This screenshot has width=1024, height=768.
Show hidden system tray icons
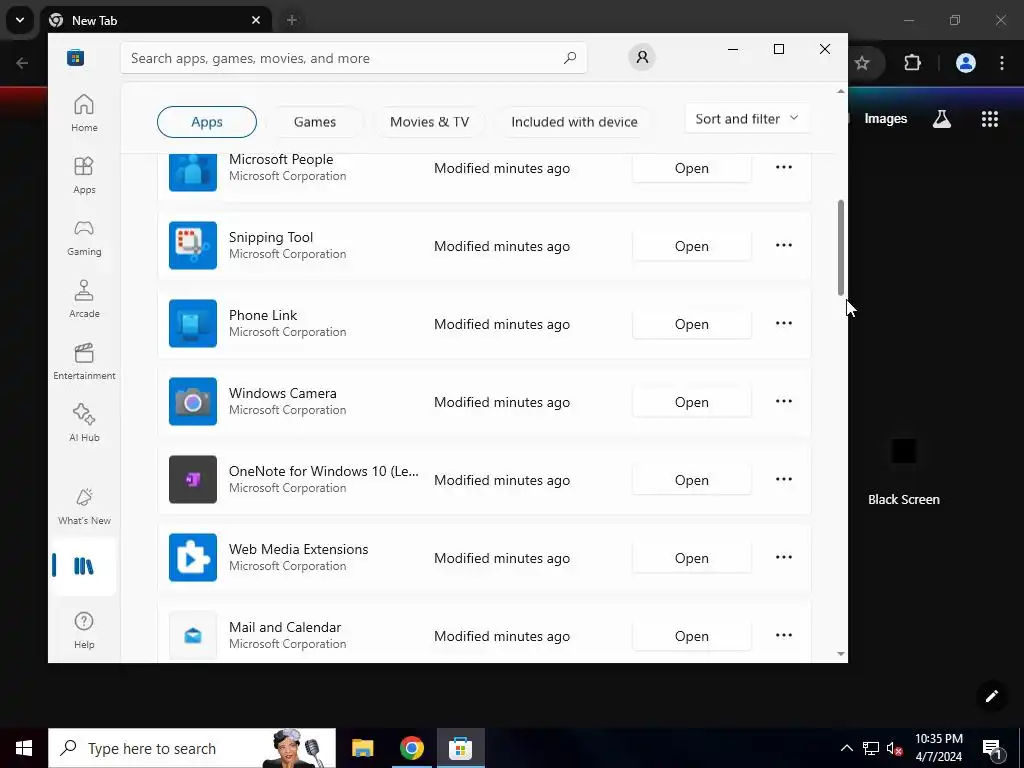click(846, 748)
